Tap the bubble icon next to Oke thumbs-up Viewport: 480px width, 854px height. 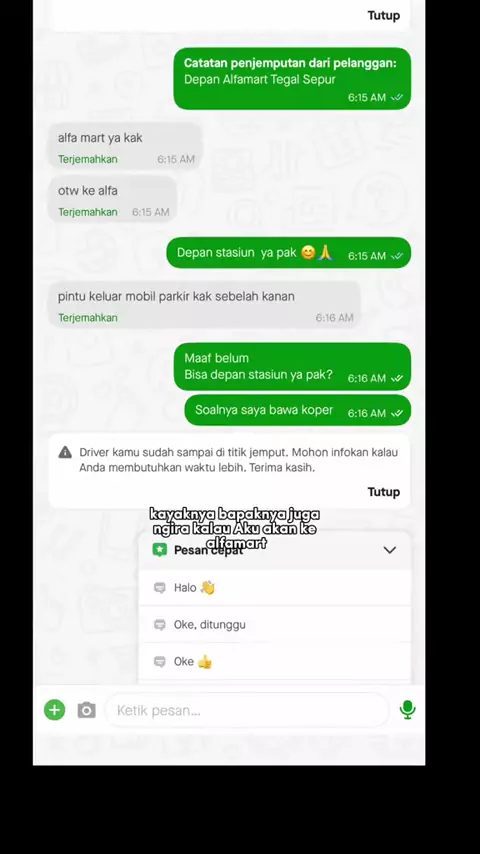click(160, 662)
